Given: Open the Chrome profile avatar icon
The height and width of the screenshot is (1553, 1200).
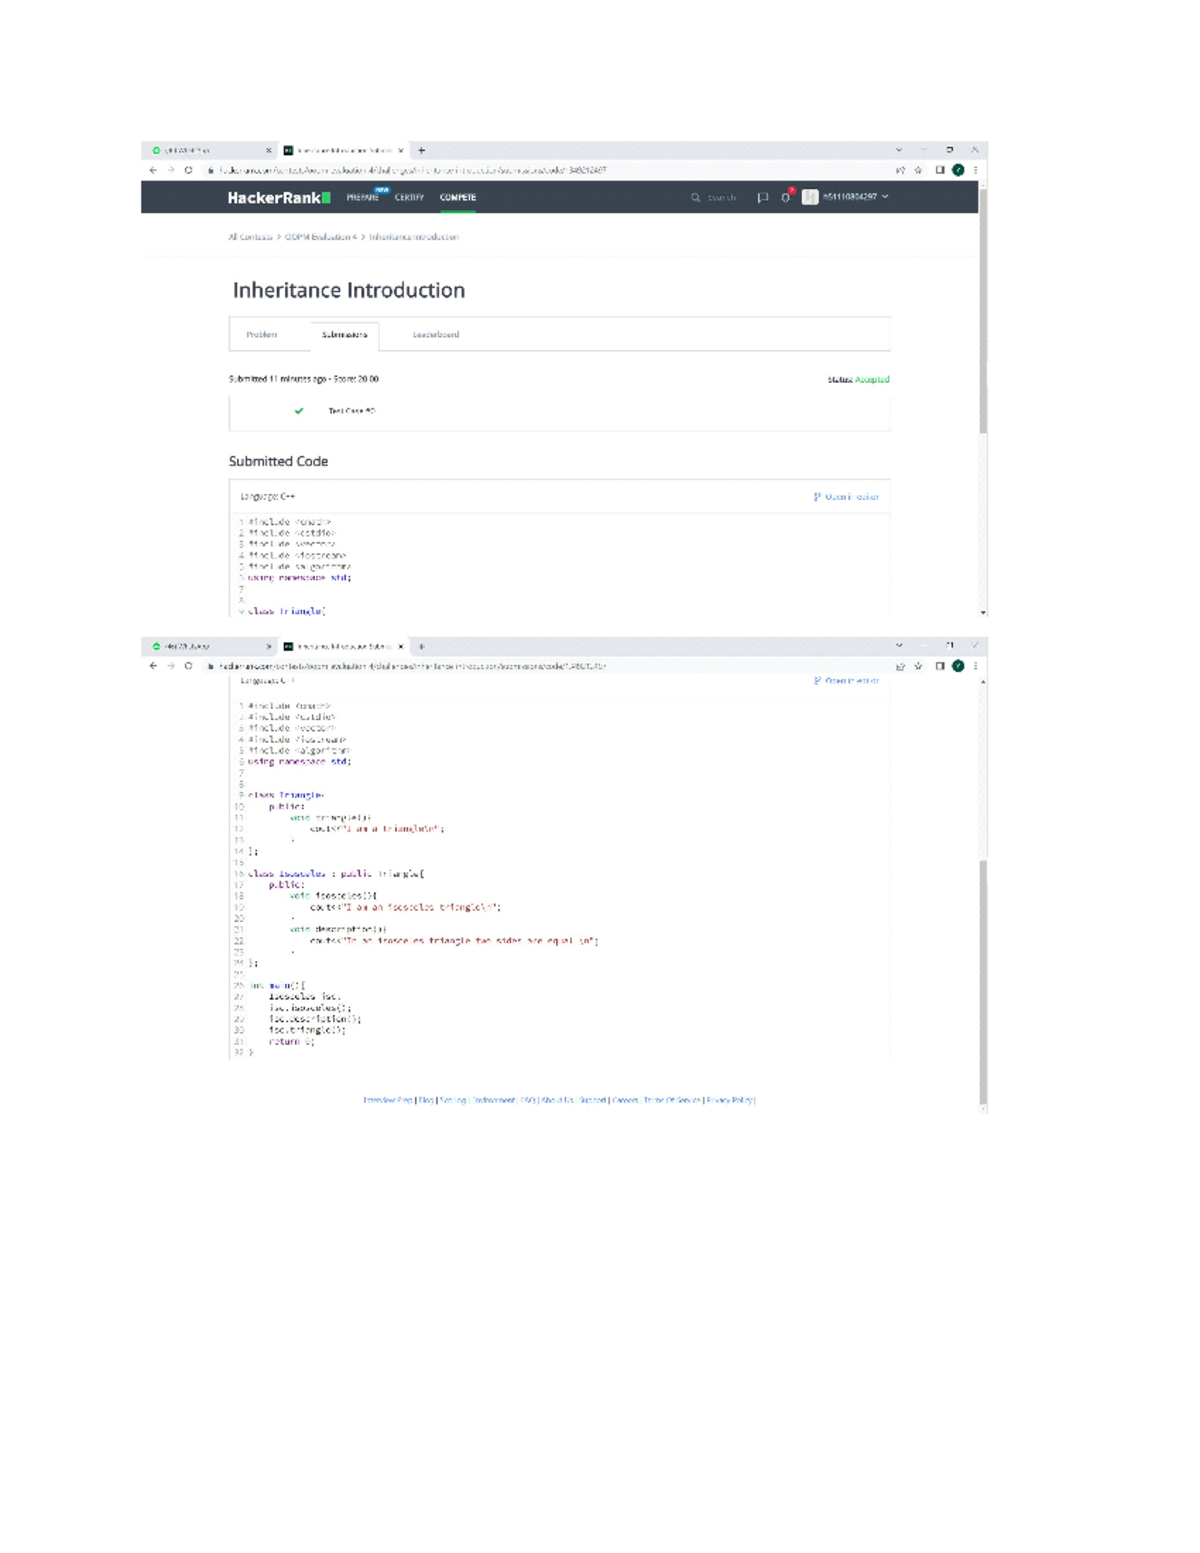Looking at the screenshot, I should tap(958, 171).
